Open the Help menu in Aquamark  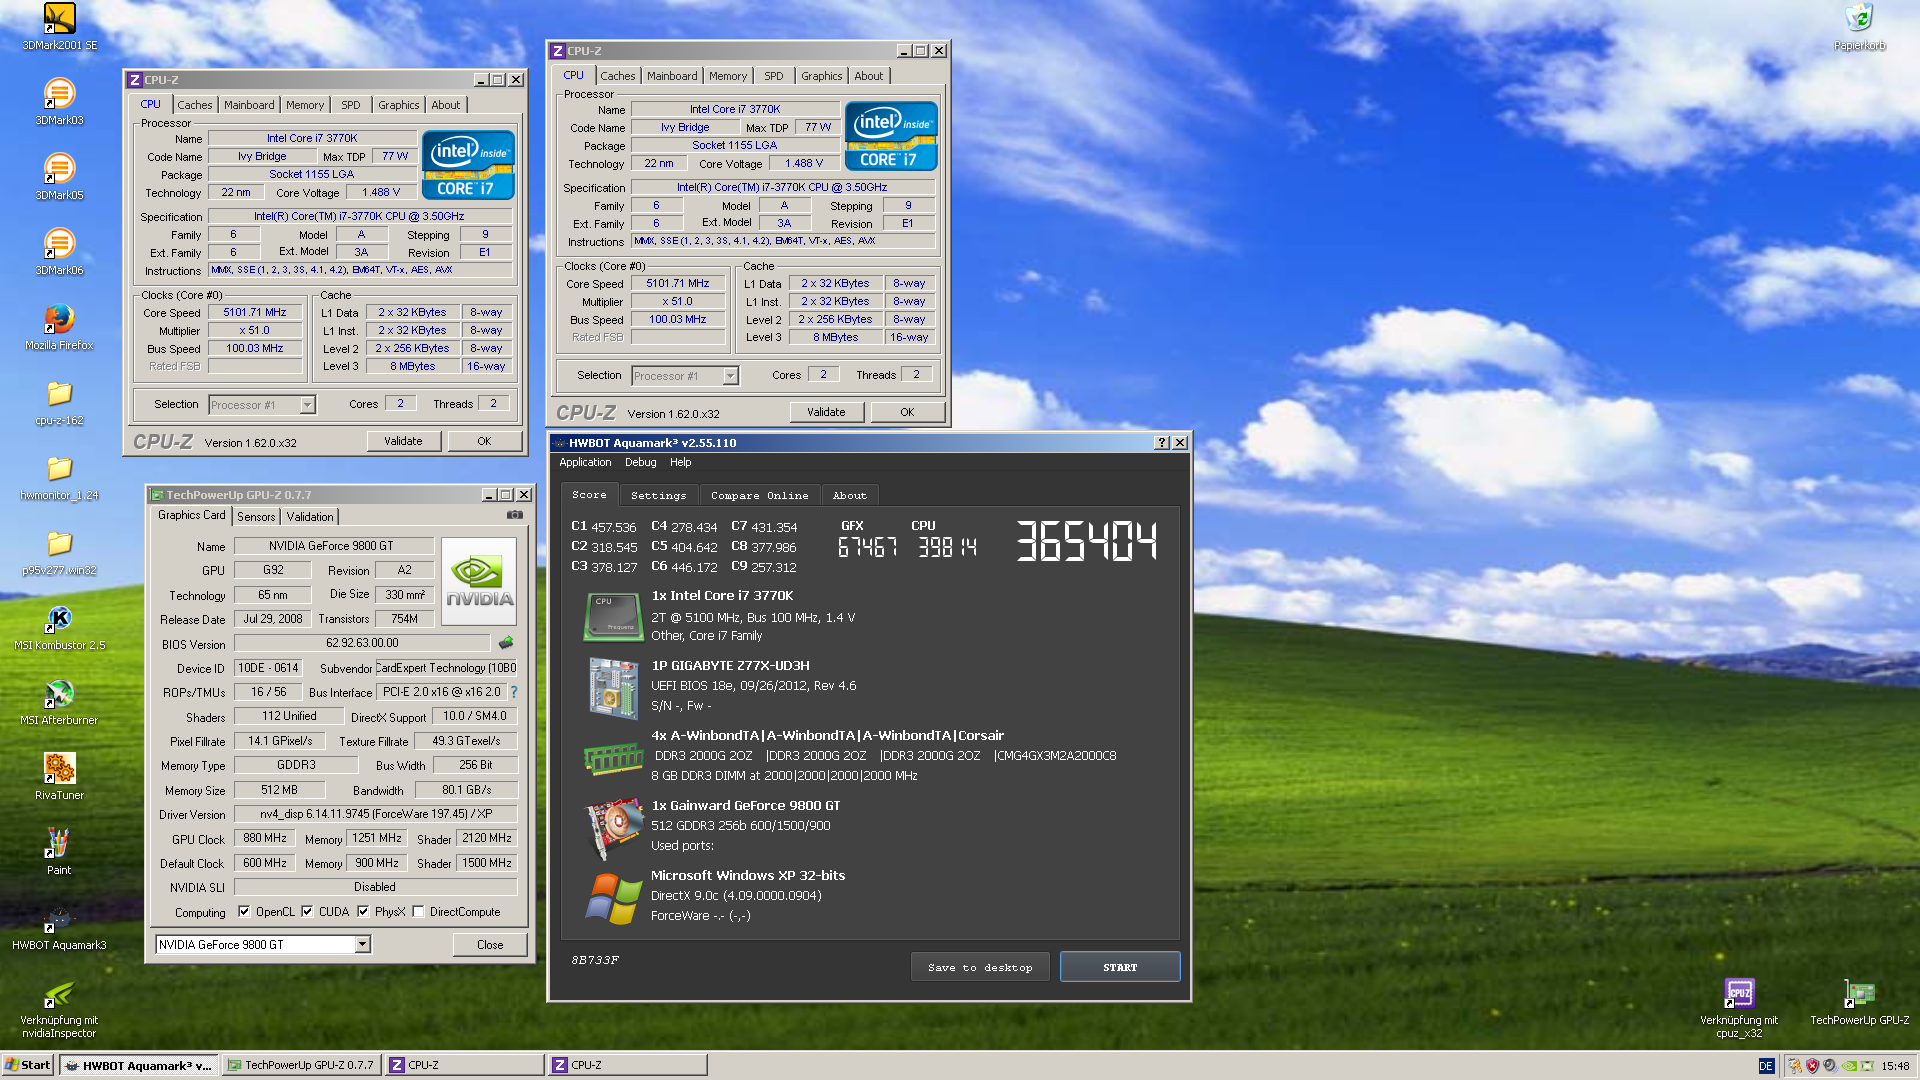click(681, 462)
